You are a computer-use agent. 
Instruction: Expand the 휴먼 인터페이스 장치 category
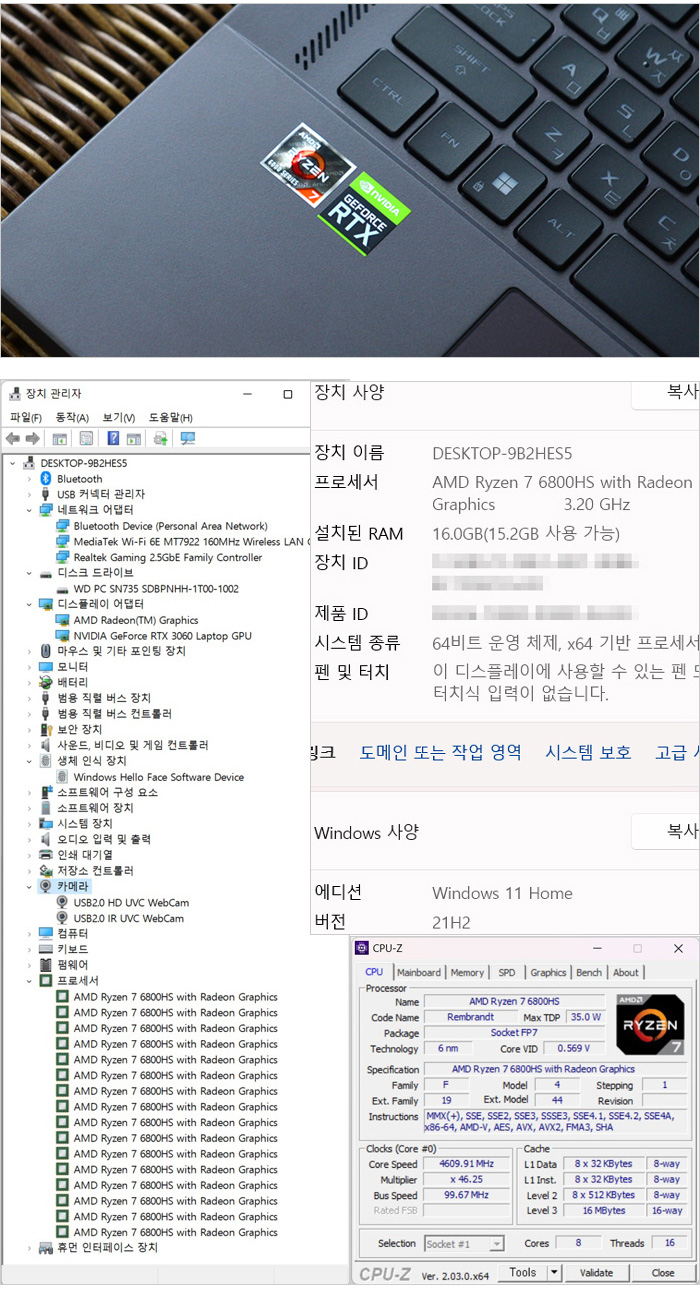29,1248
